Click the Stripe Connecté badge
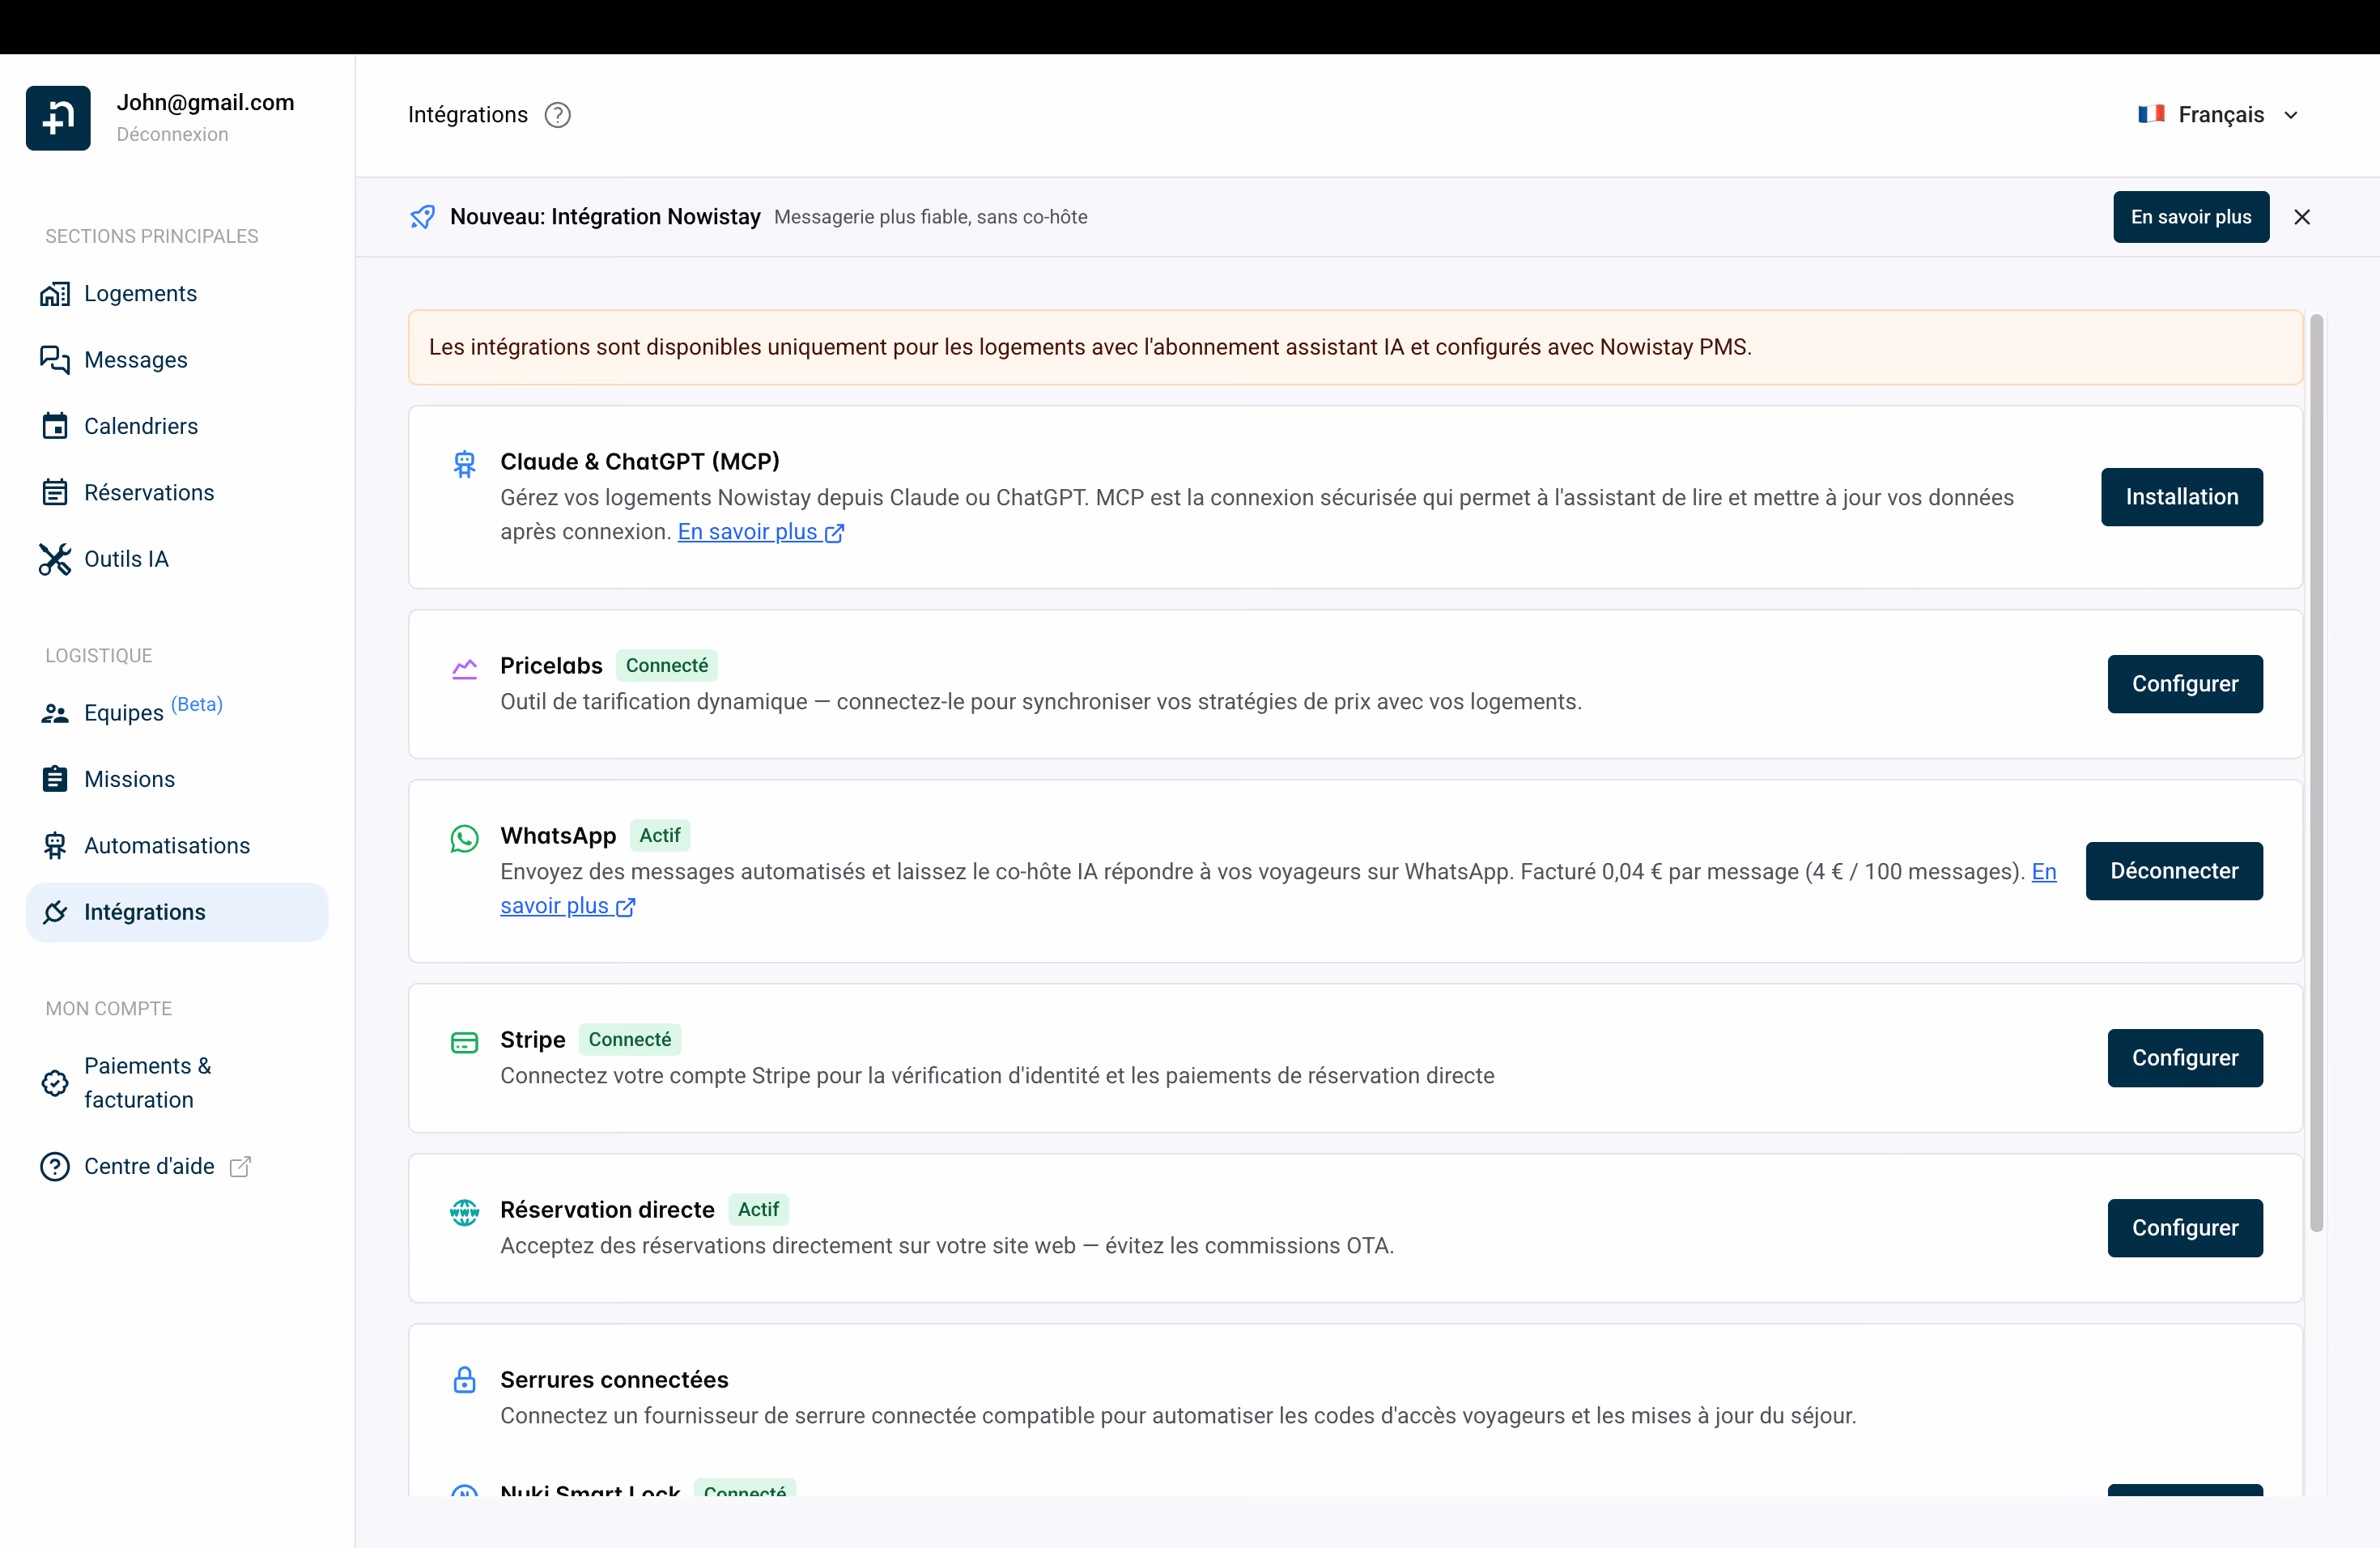This screenshot has height=1548, width=2380. coord(630,1040)
